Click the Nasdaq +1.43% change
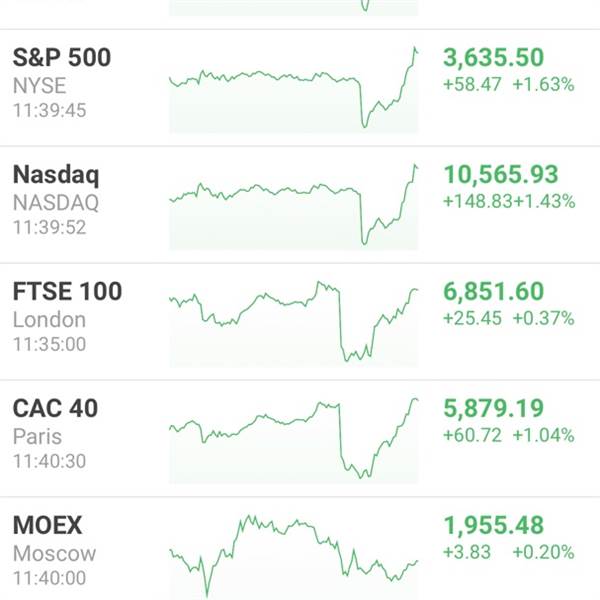 (544, 201)
